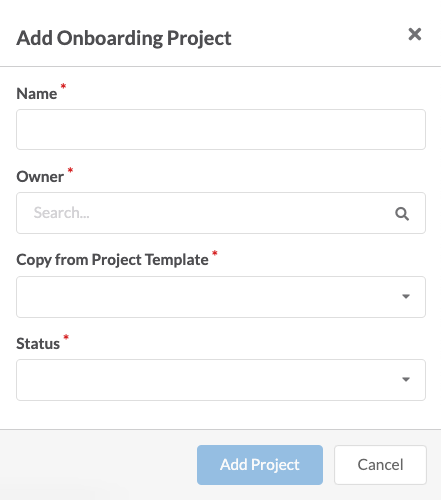Open the Status combo box
Viewport: 441px width, 500px height.
pyautogui.click(x=221, y=380)
